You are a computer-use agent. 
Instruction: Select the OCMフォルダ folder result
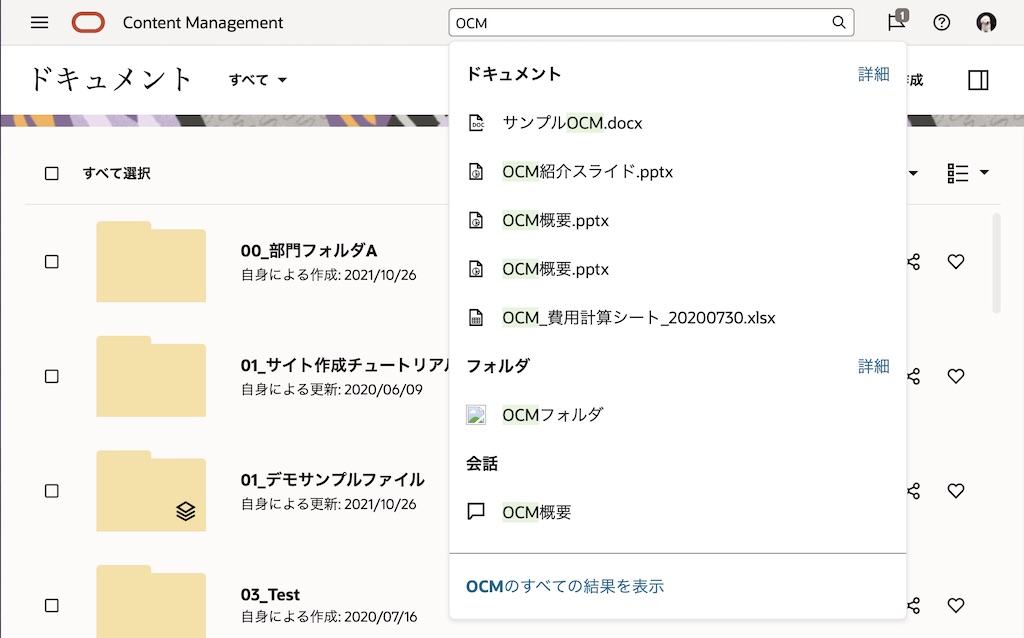tap(552, 414)
